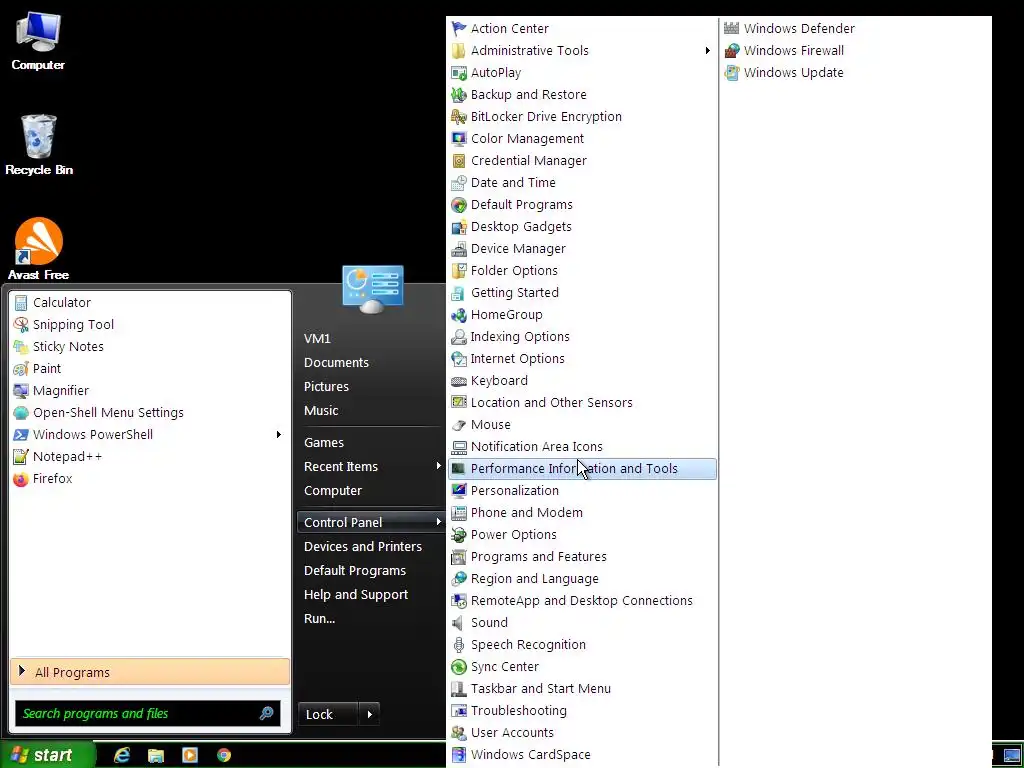
Task: Open Internet Options icon
Action: [x=459, y=359]
